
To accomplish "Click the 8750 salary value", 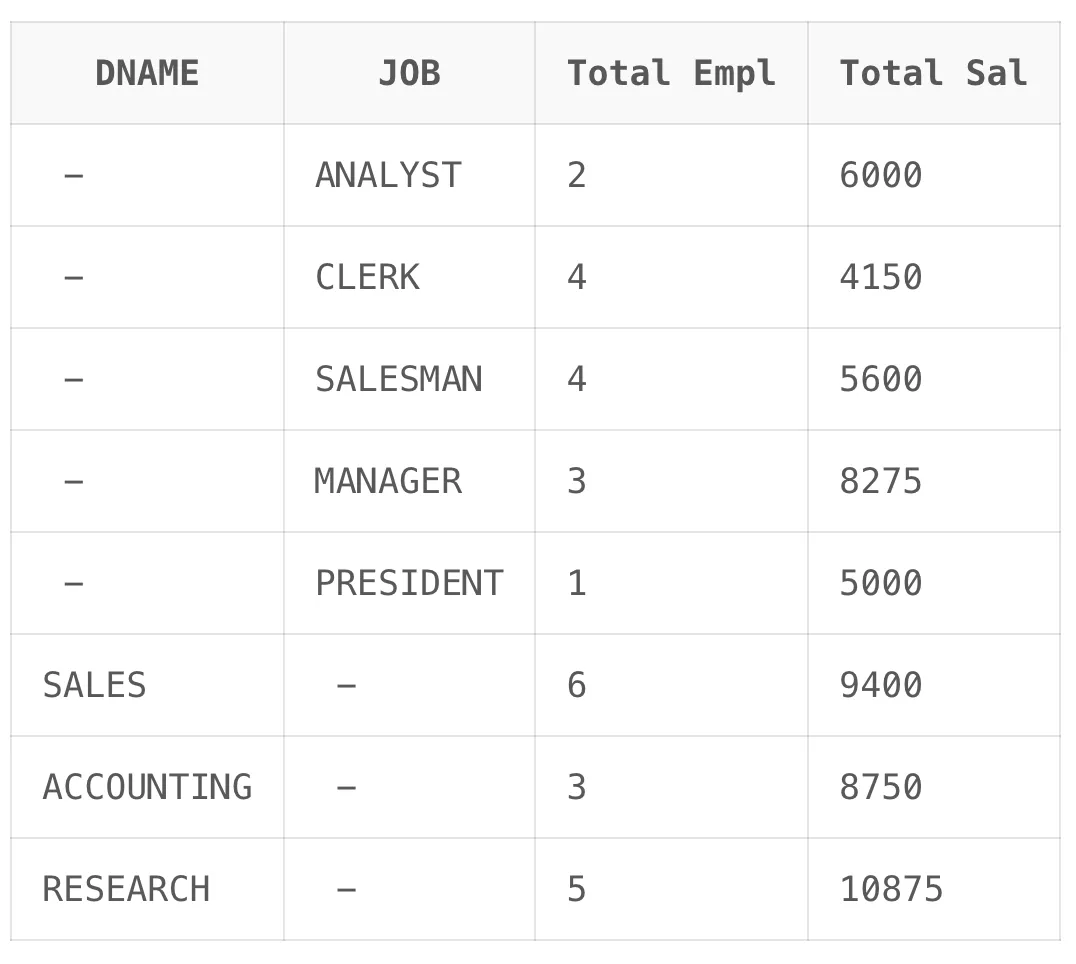I will point(881,788).
